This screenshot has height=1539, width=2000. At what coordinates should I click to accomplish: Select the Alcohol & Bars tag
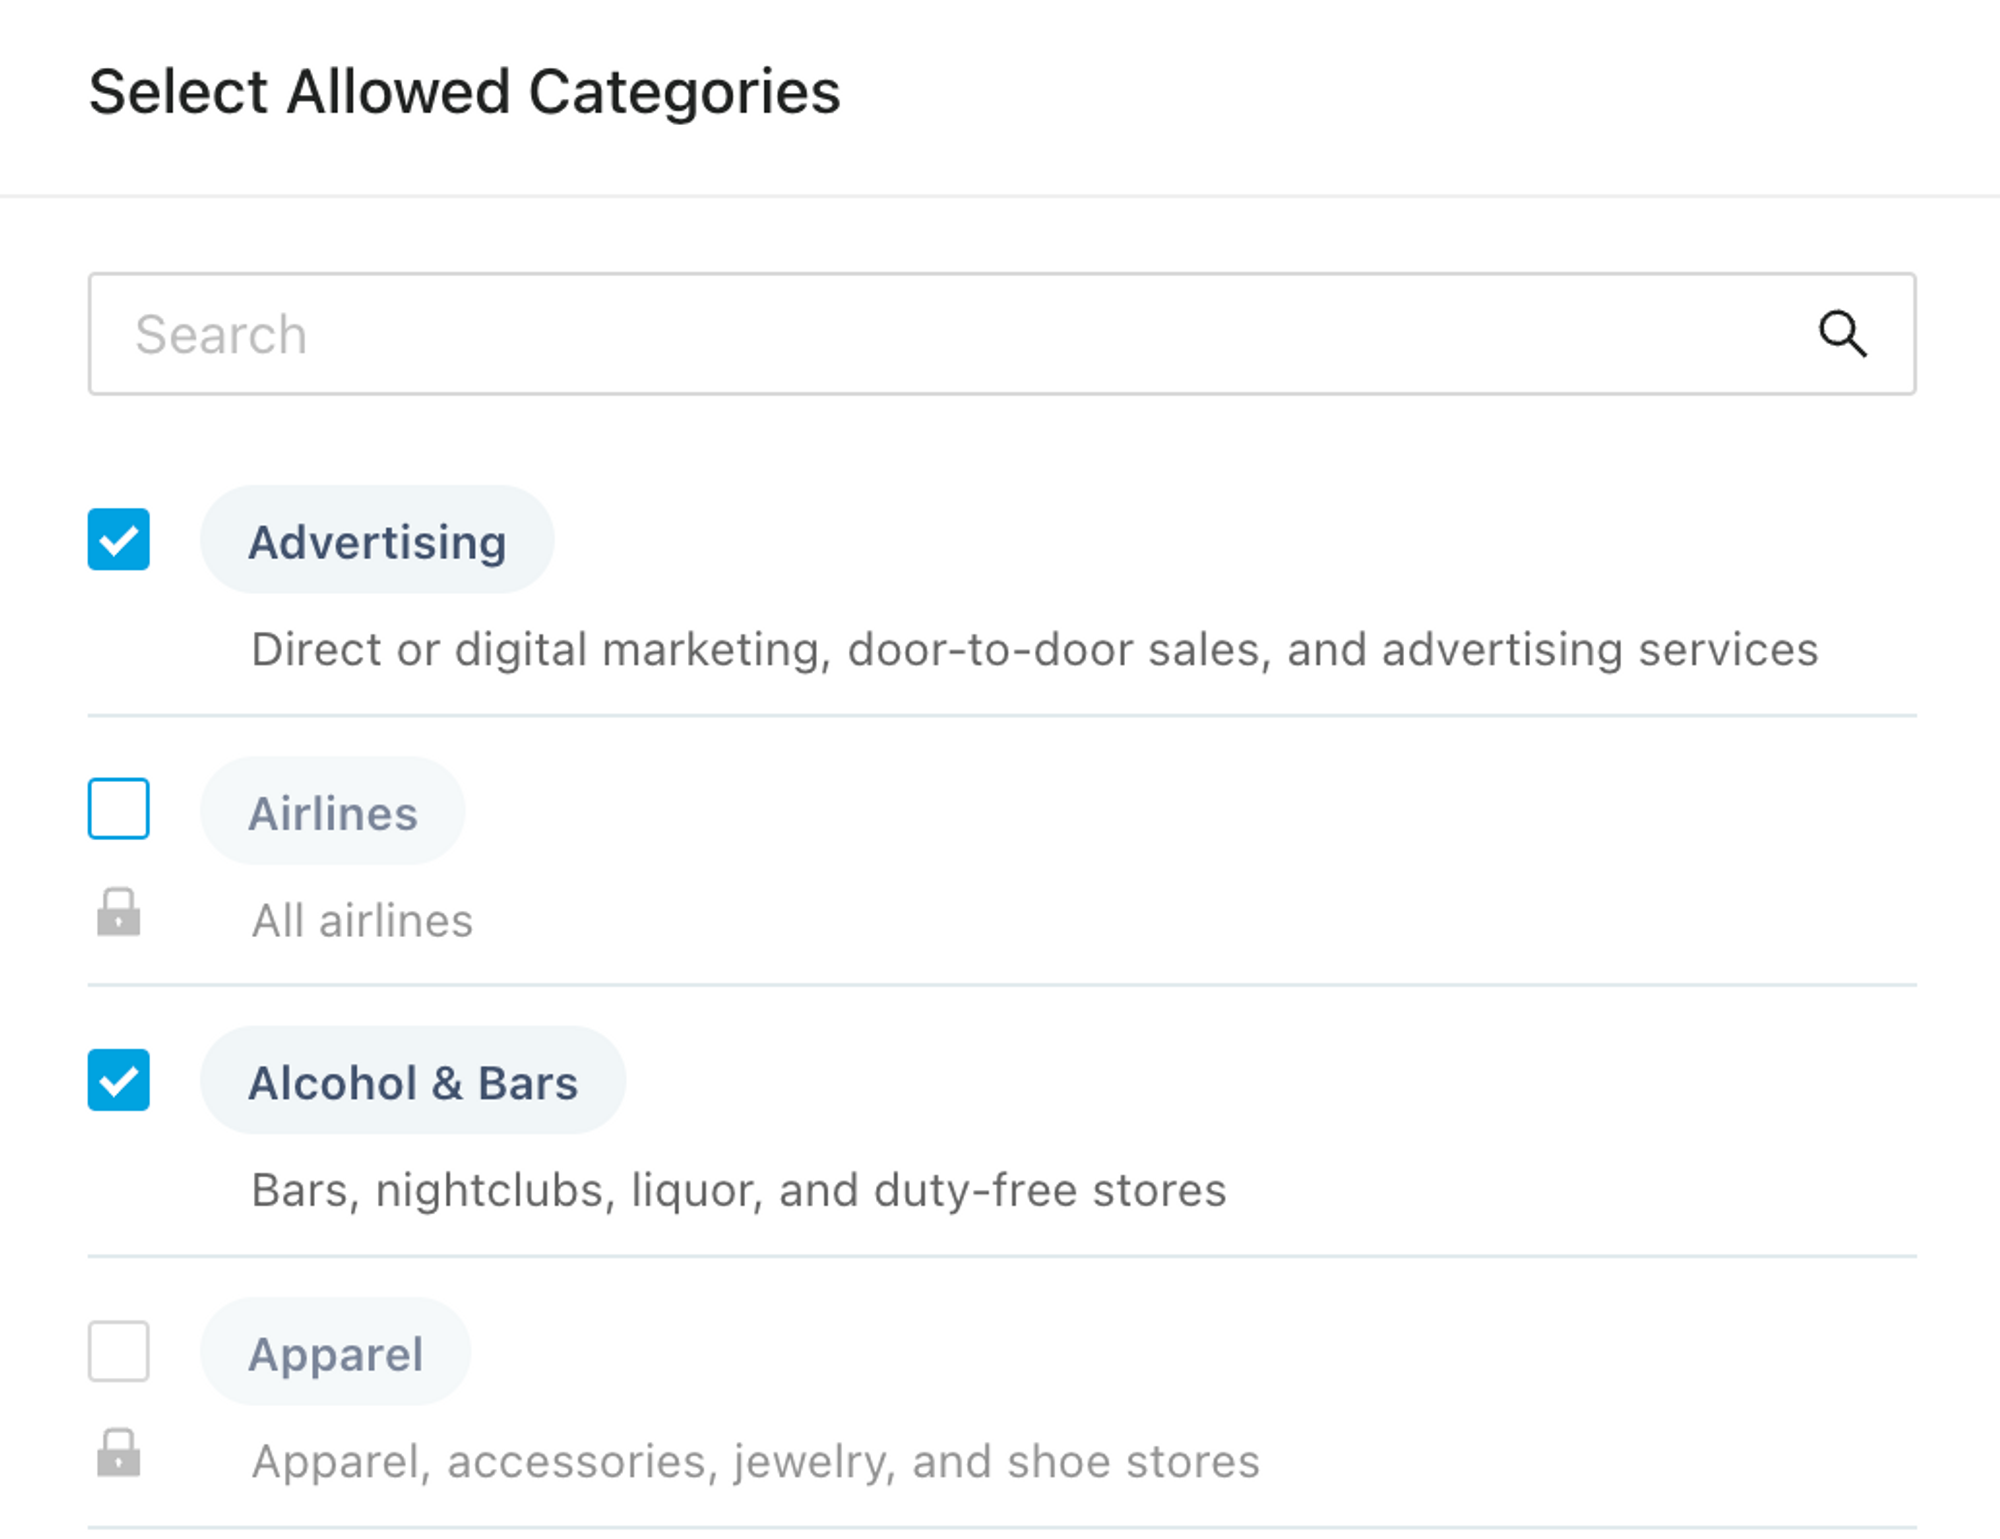[x=413, y=1081]
